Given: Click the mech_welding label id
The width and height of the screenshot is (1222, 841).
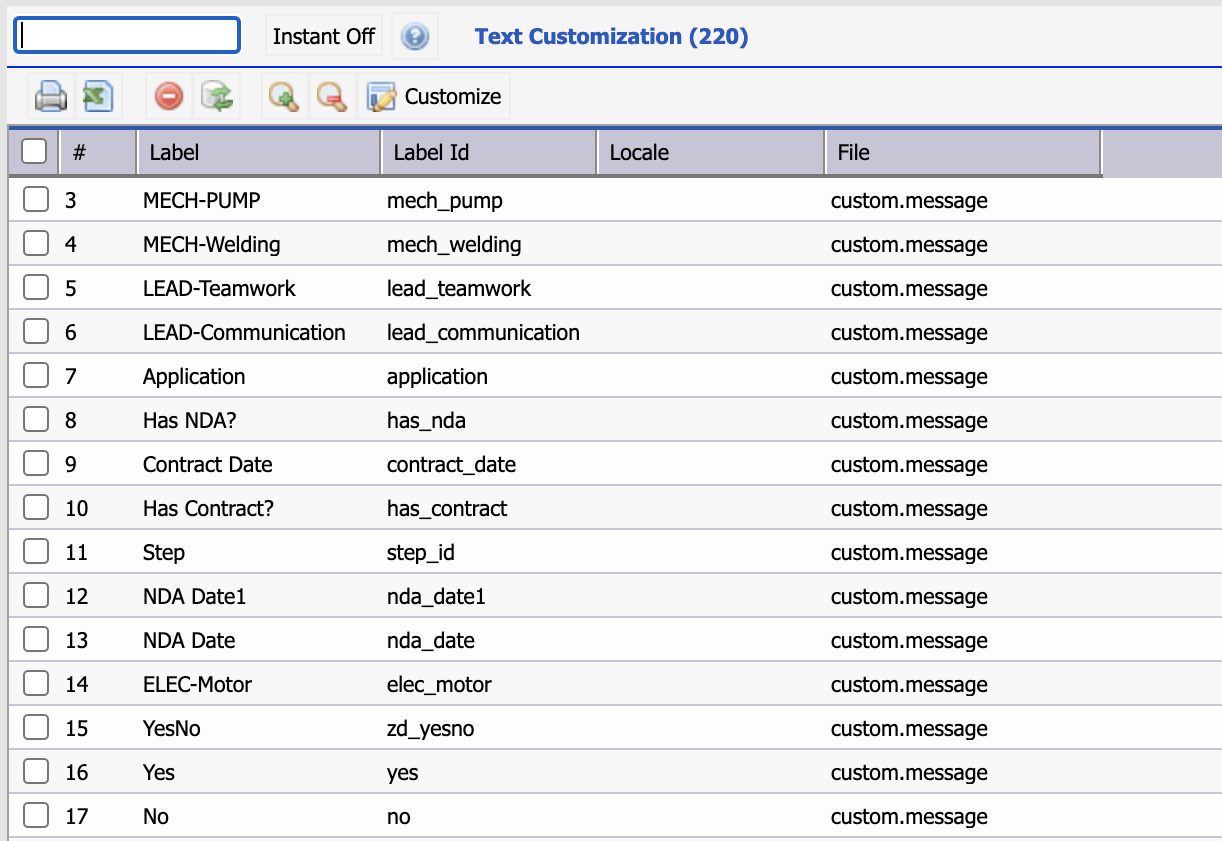Looking at the screenshot, I should (454, 245).
